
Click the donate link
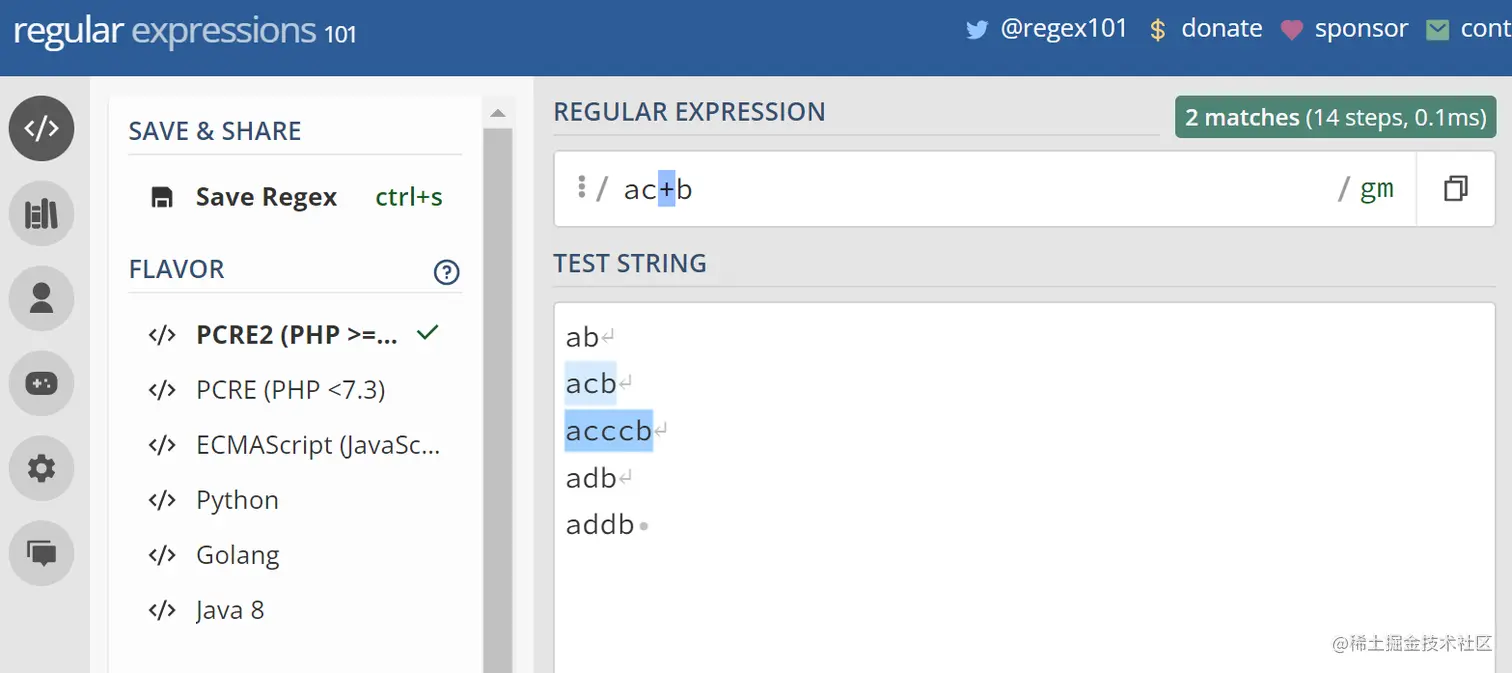click(x=1220, y=29)
